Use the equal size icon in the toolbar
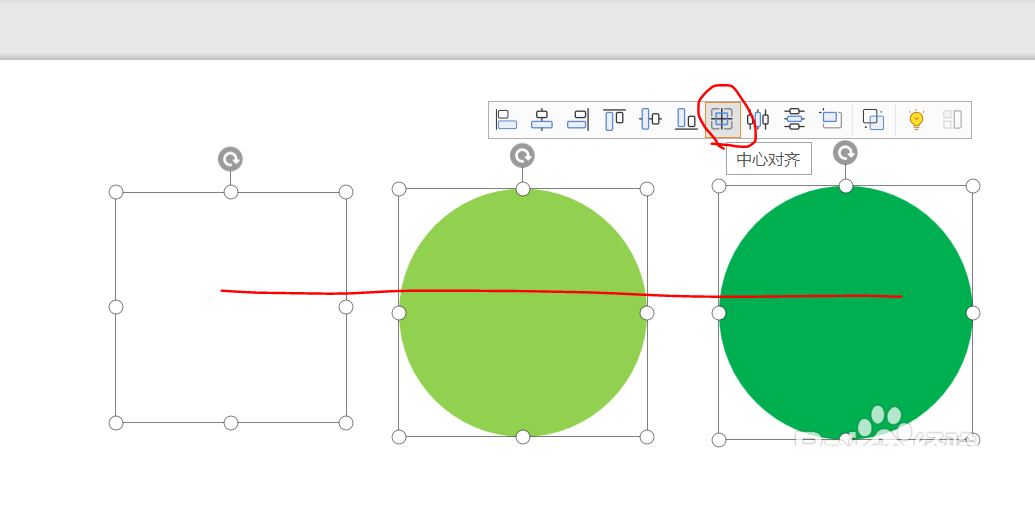This screenshot has width=1035, height=515. coord(830,120)
